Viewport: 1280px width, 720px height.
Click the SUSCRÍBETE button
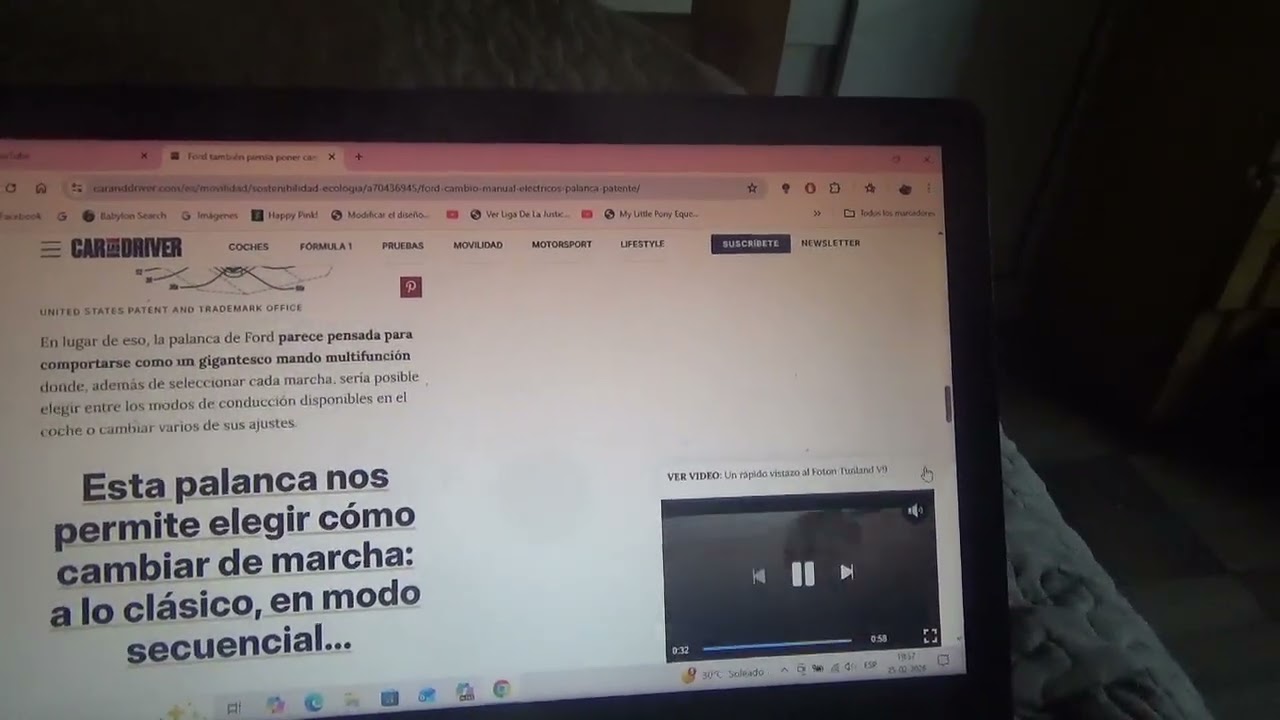(751, 244)
